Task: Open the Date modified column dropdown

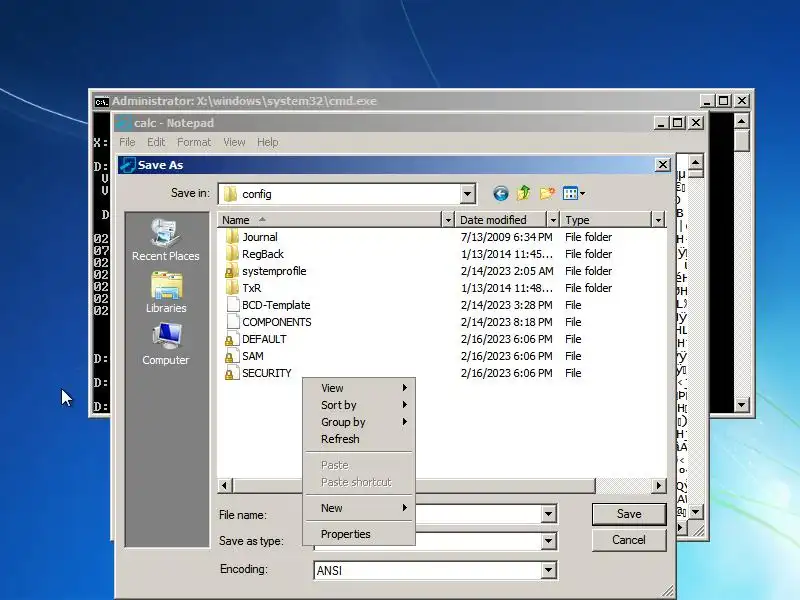Action: tap(553, 220)
